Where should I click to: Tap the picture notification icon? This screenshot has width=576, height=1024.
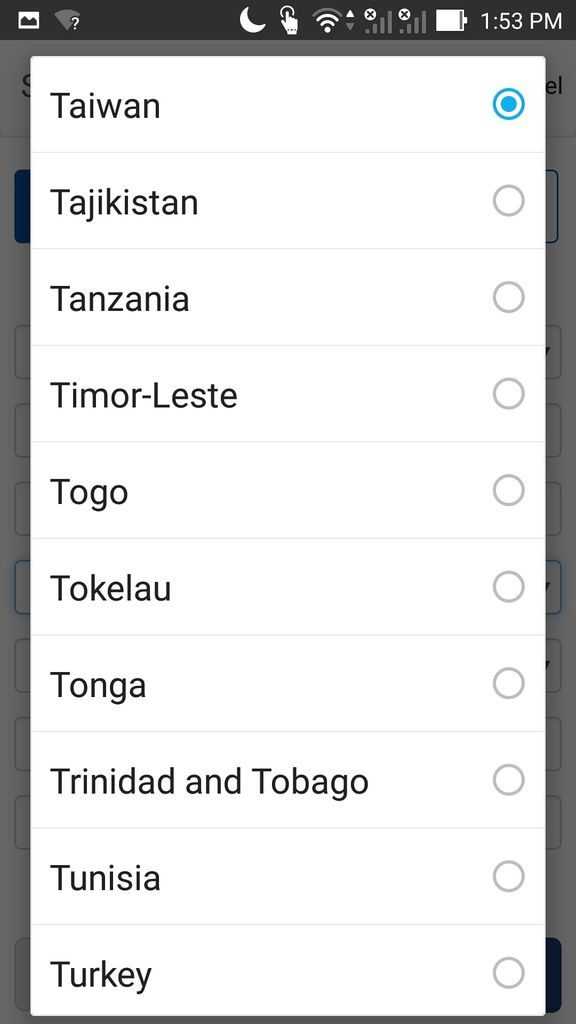pos(28,20)
